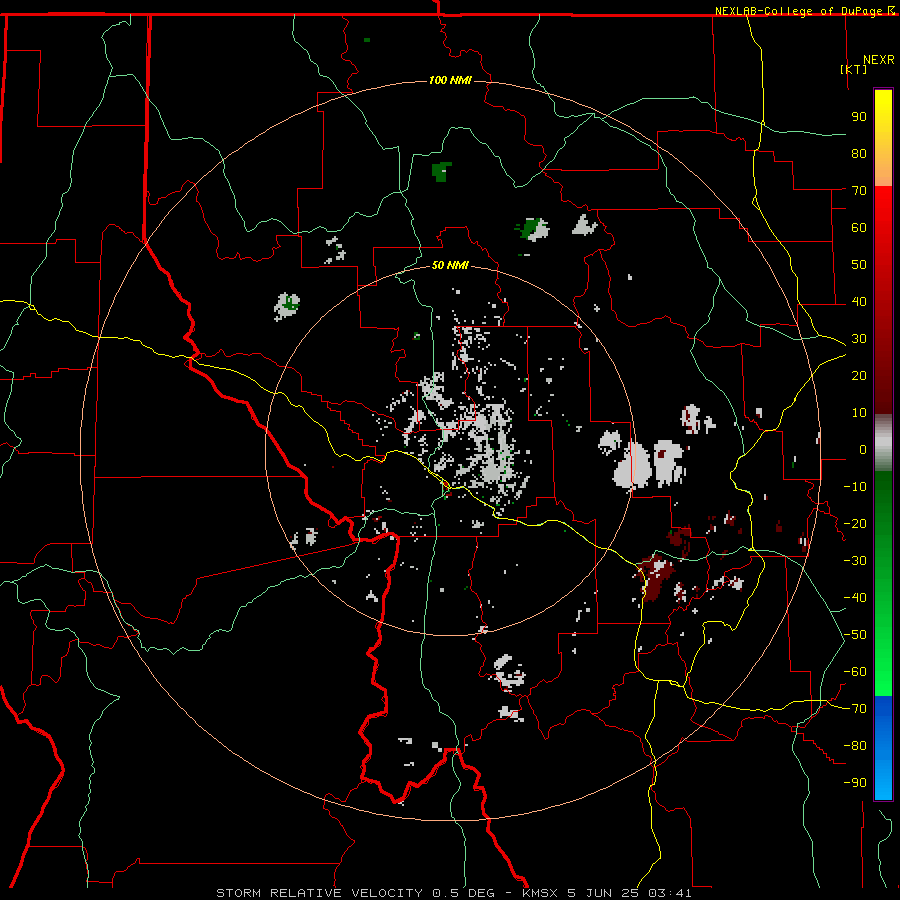This screenshot has height=900, width=900.
Task: Click the NEXR label above the scale
Action: click(x=878, y=60)
